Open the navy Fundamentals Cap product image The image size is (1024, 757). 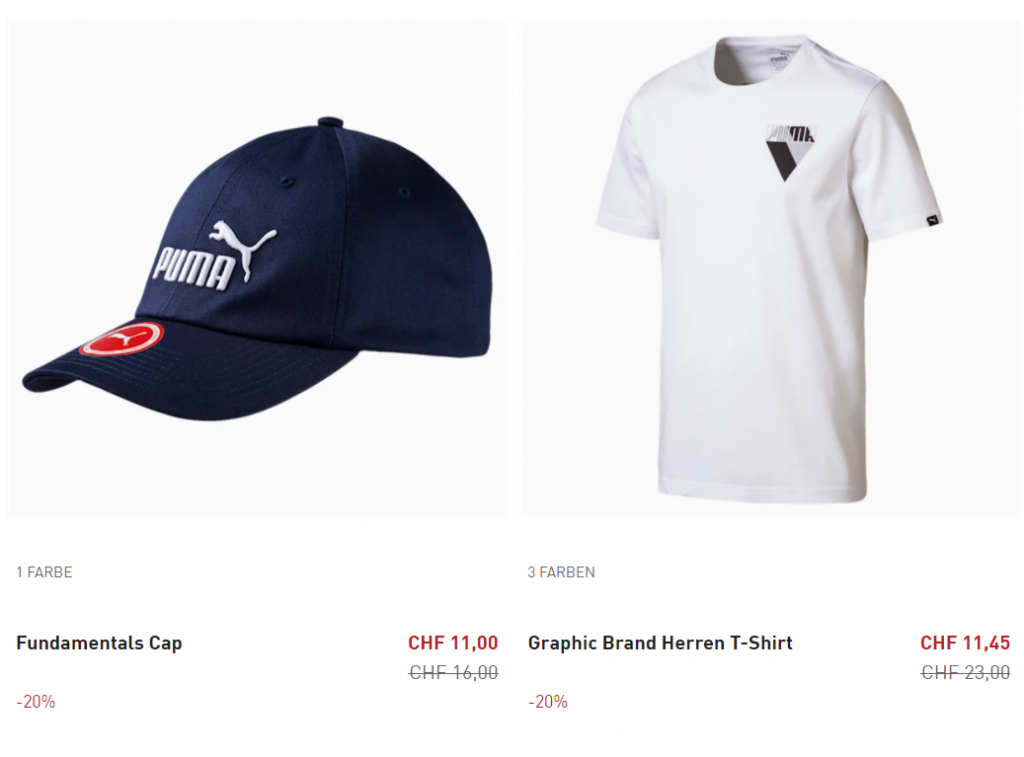click(257, 269)
